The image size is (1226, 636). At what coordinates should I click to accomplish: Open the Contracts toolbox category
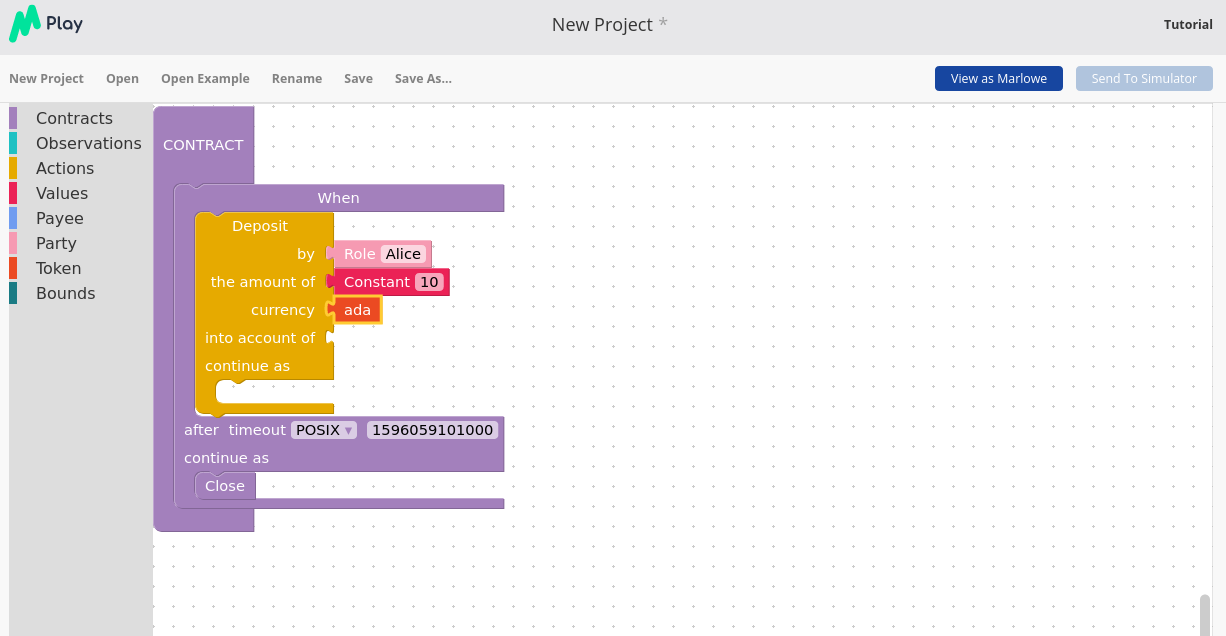pyautogui.click(x=74, y=118)
